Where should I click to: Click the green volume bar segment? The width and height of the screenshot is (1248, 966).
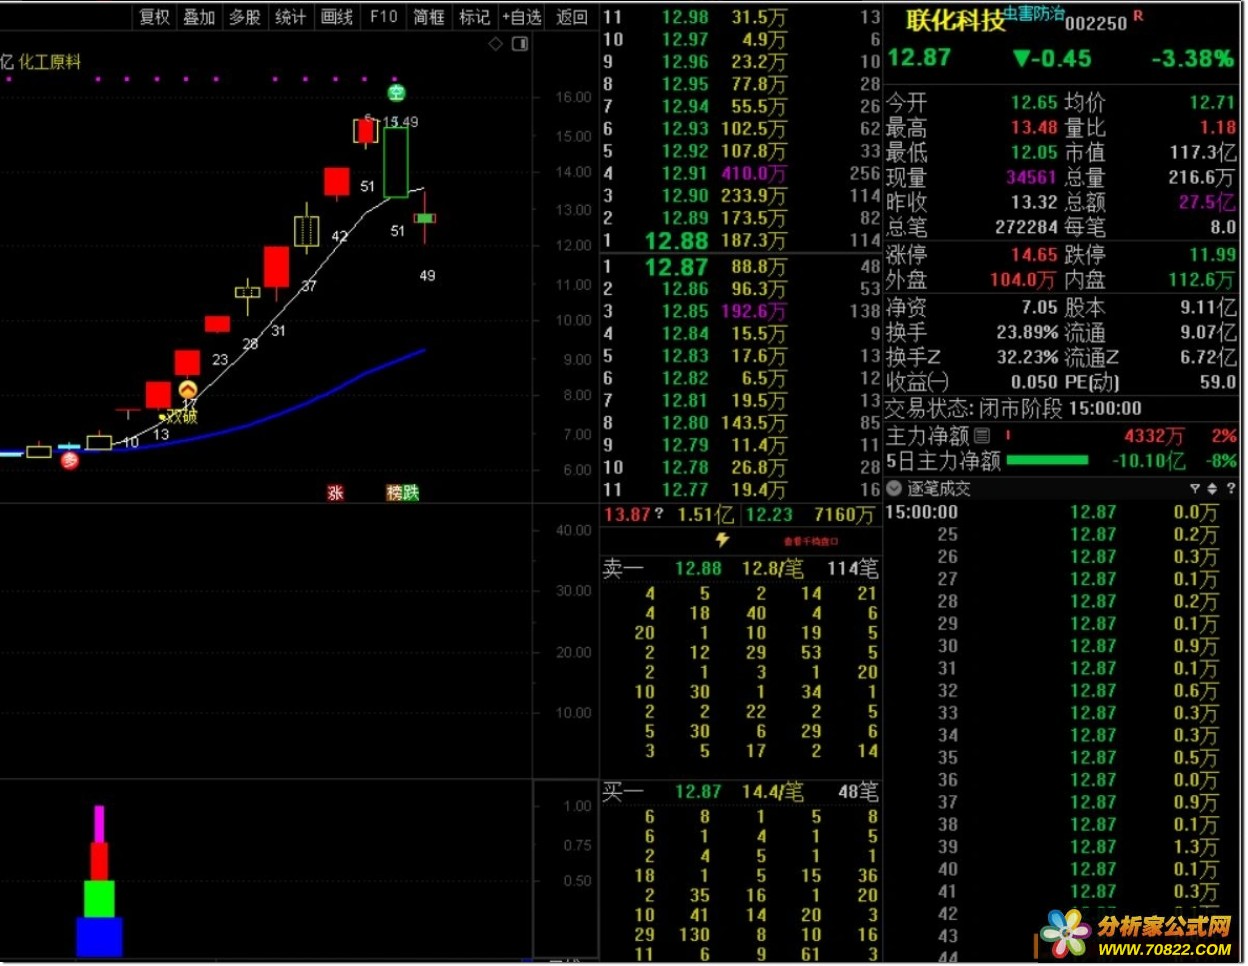click(99, 899)
